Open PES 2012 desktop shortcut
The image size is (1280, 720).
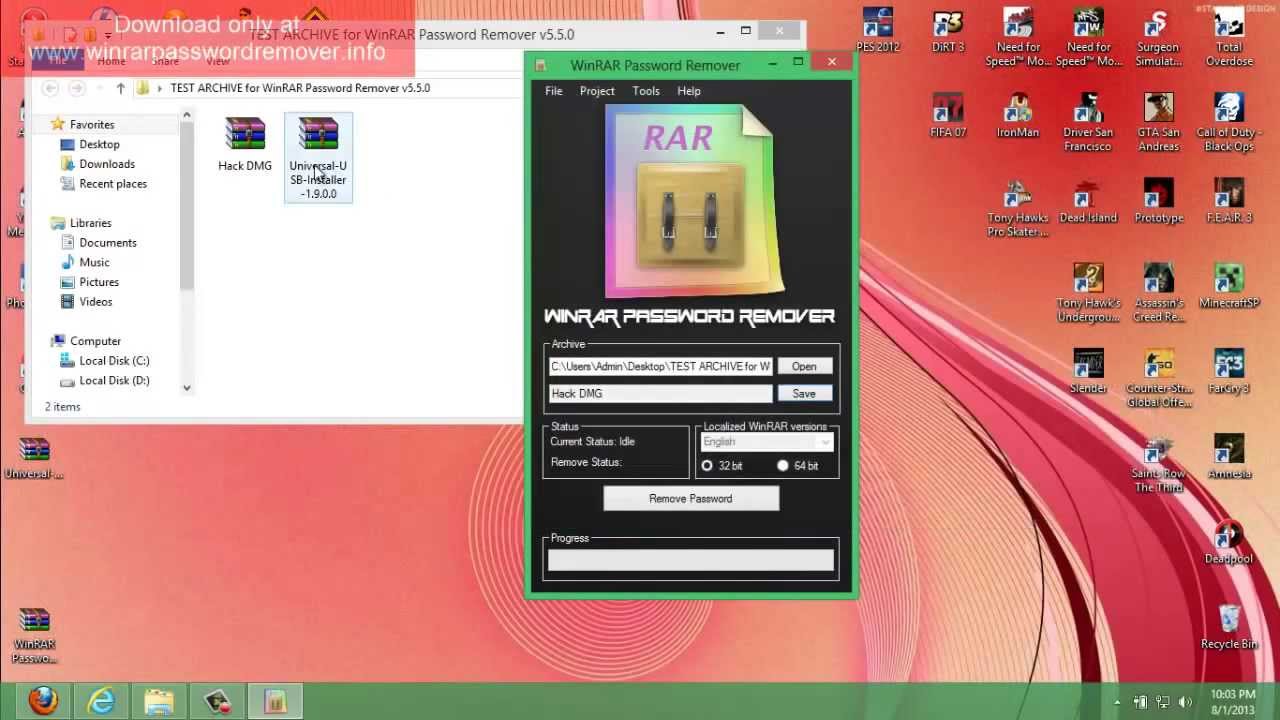[x=877, y=31]
